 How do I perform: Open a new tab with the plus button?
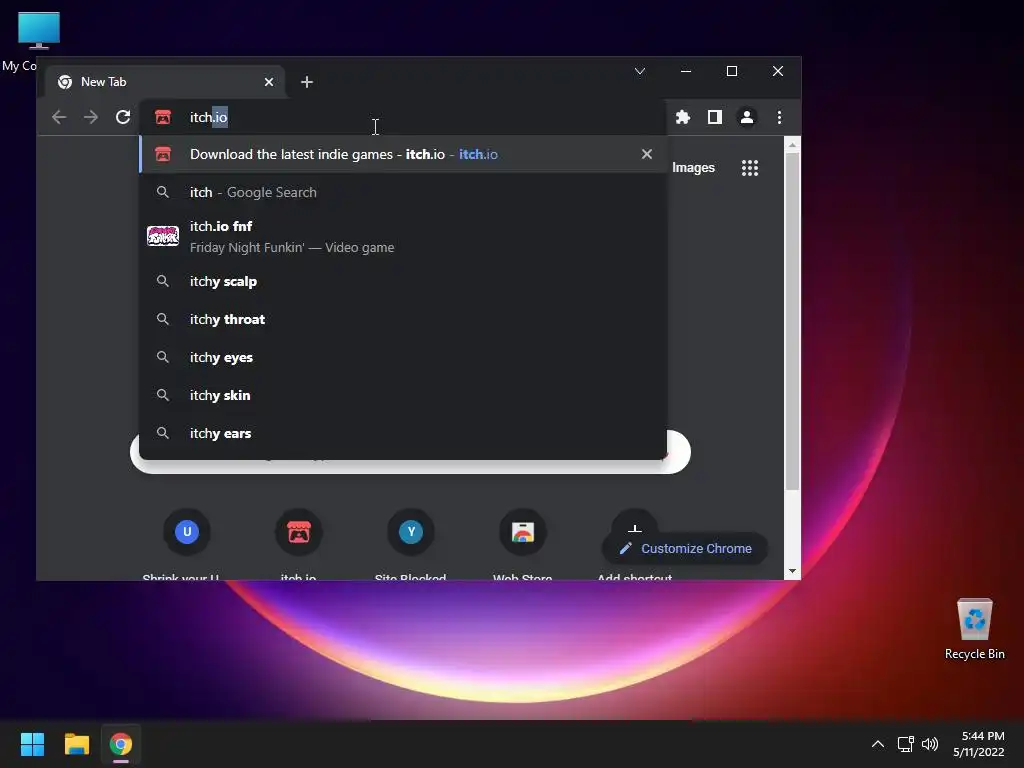(307, 82)
